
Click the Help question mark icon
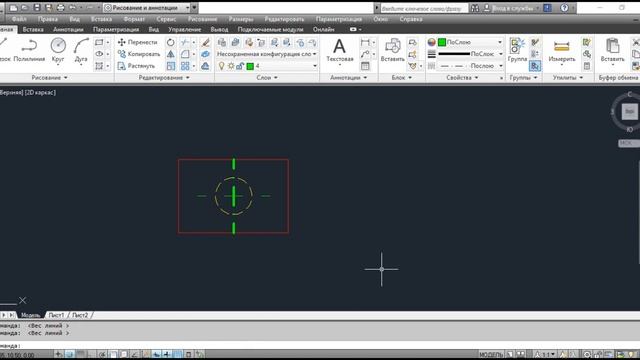point(564,8)
